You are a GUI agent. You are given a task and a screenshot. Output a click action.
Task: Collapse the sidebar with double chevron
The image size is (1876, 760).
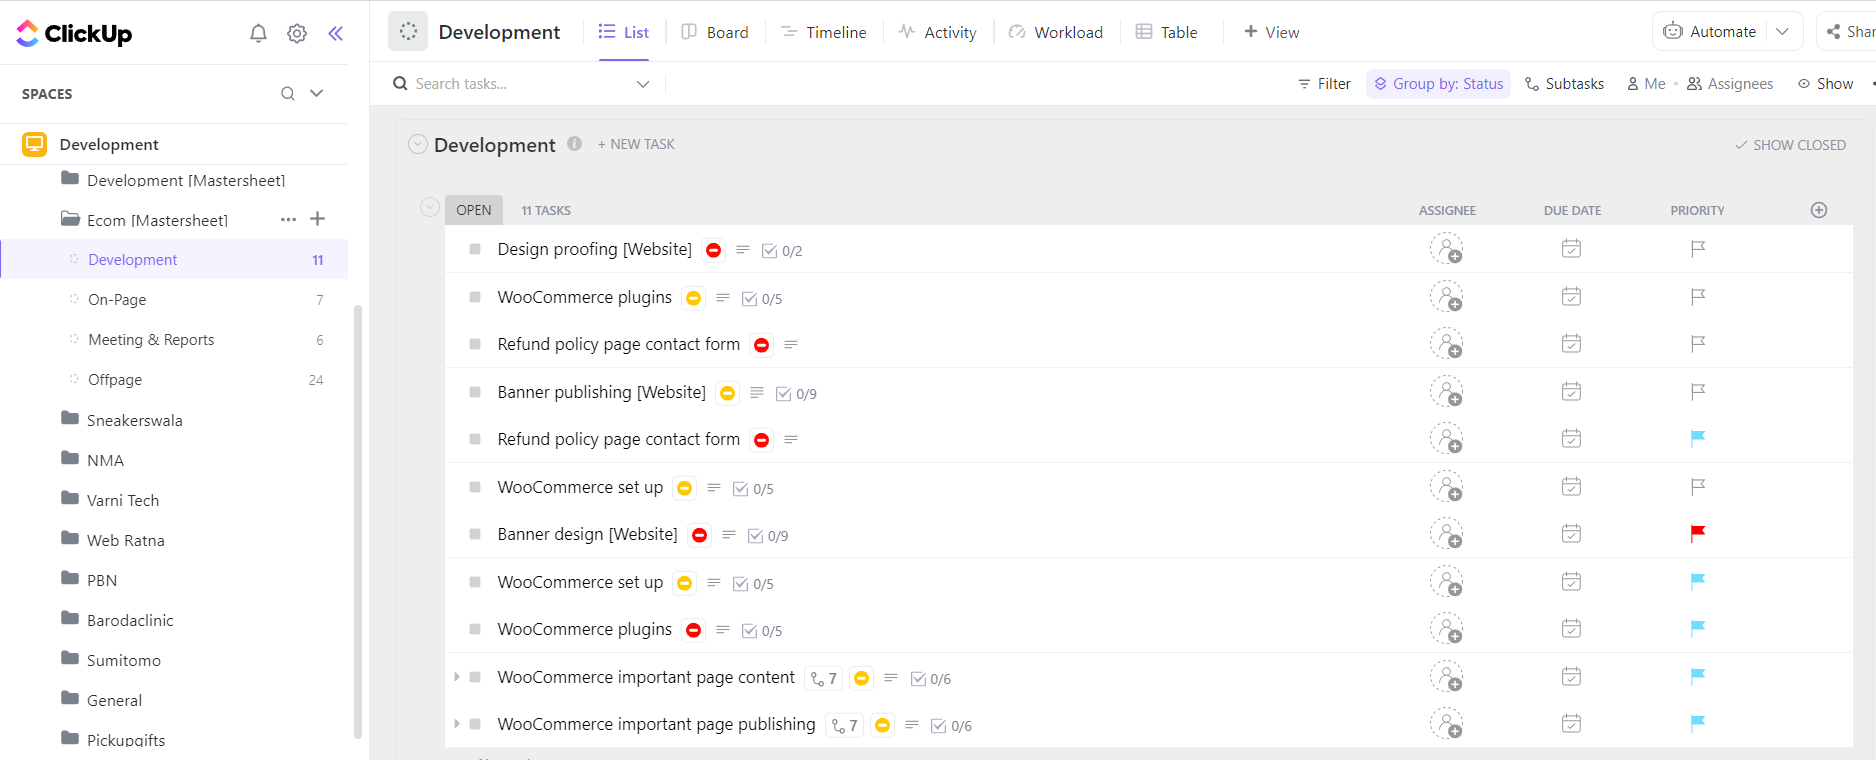point(336,33)
